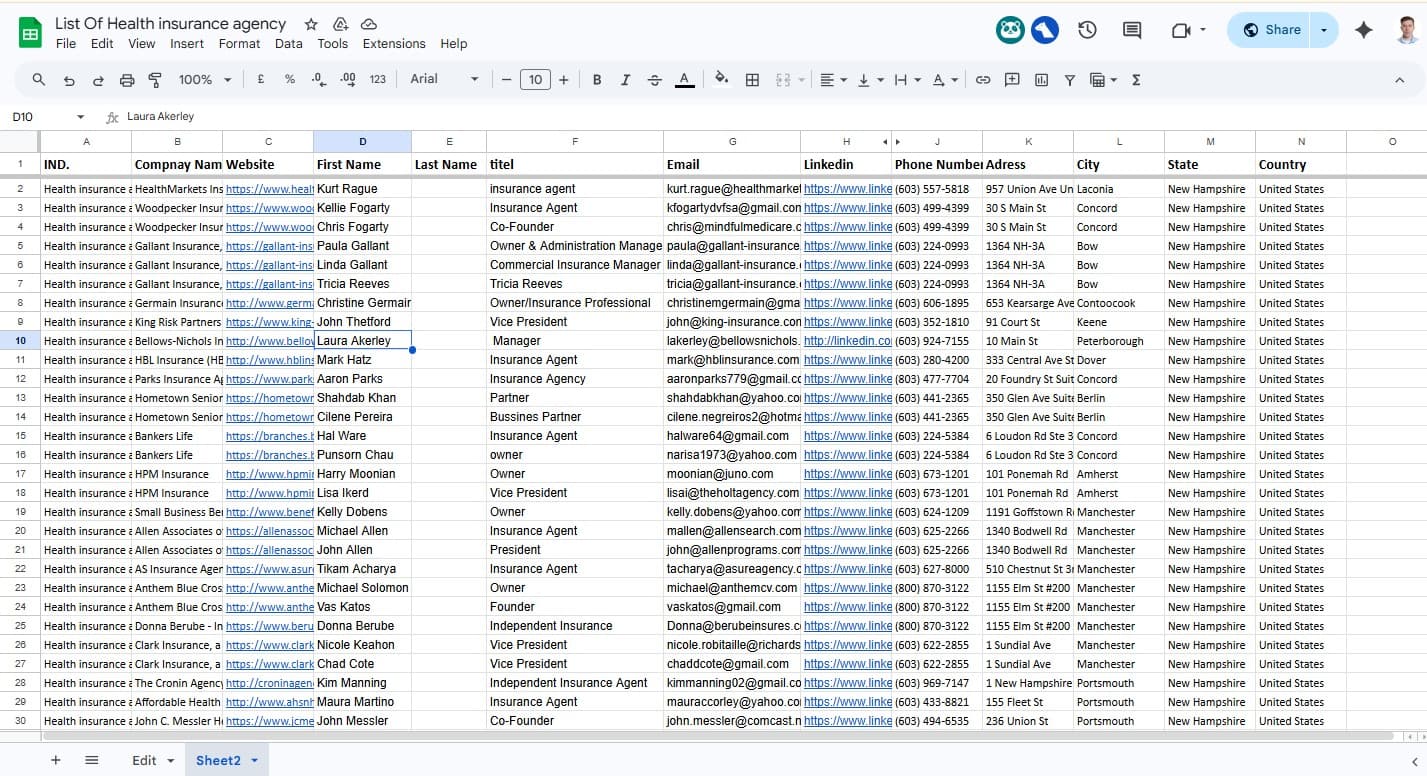1427x776 pixels.
Task: Activate the Paint format tool
Action: click(155, 80)
